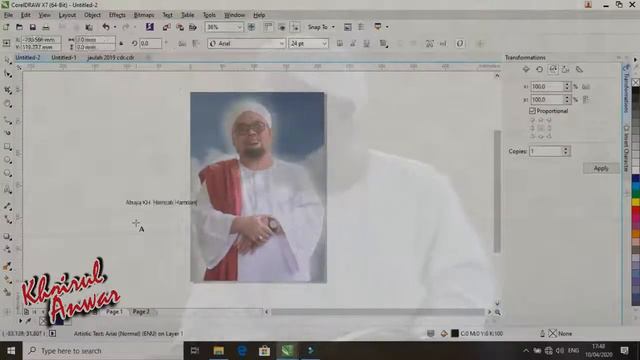
Task: Toggle the Bold text formatting icon
Action: [x=340, y=43]
